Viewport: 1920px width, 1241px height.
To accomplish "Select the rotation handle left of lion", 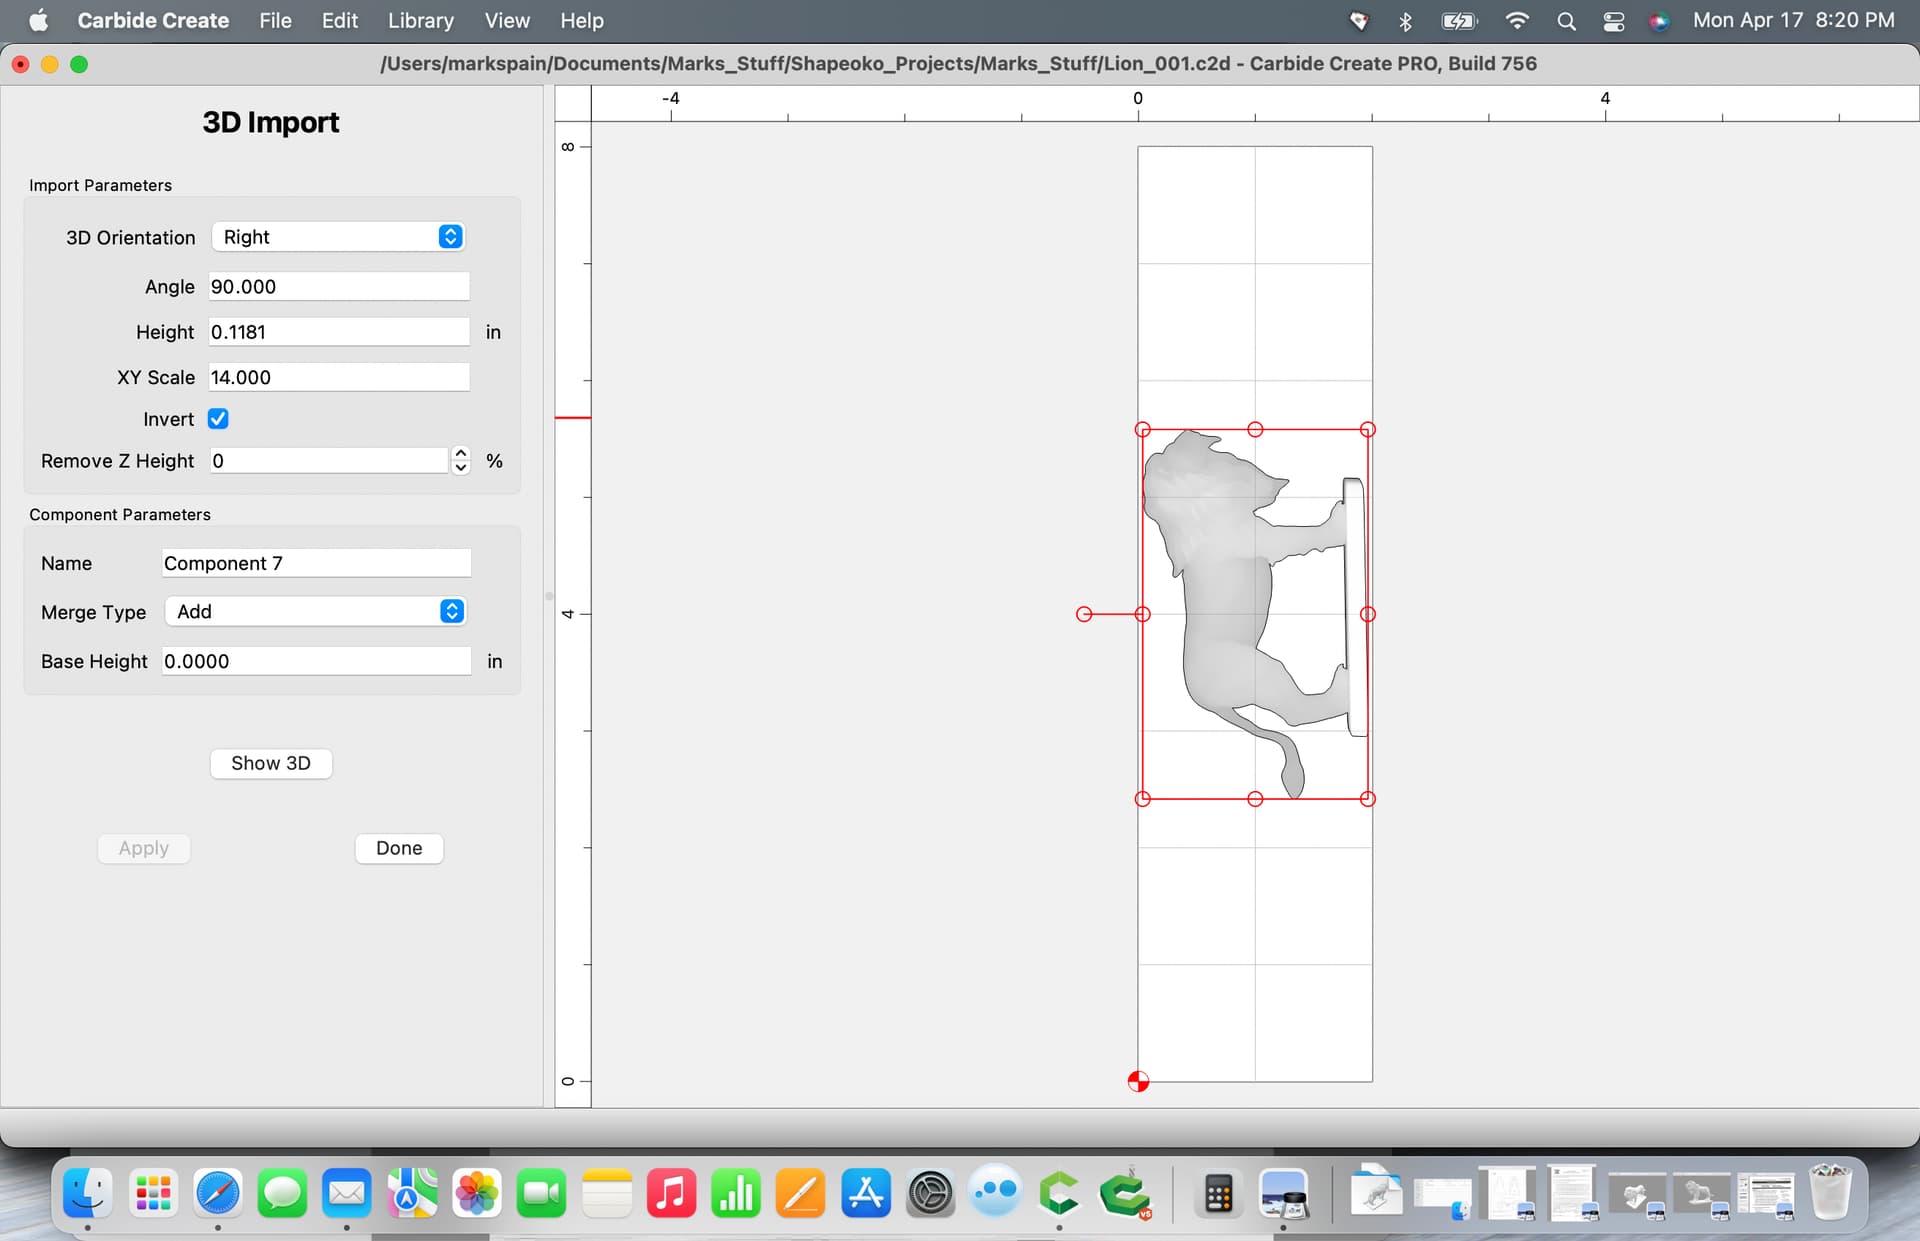I will [1084, 614].
